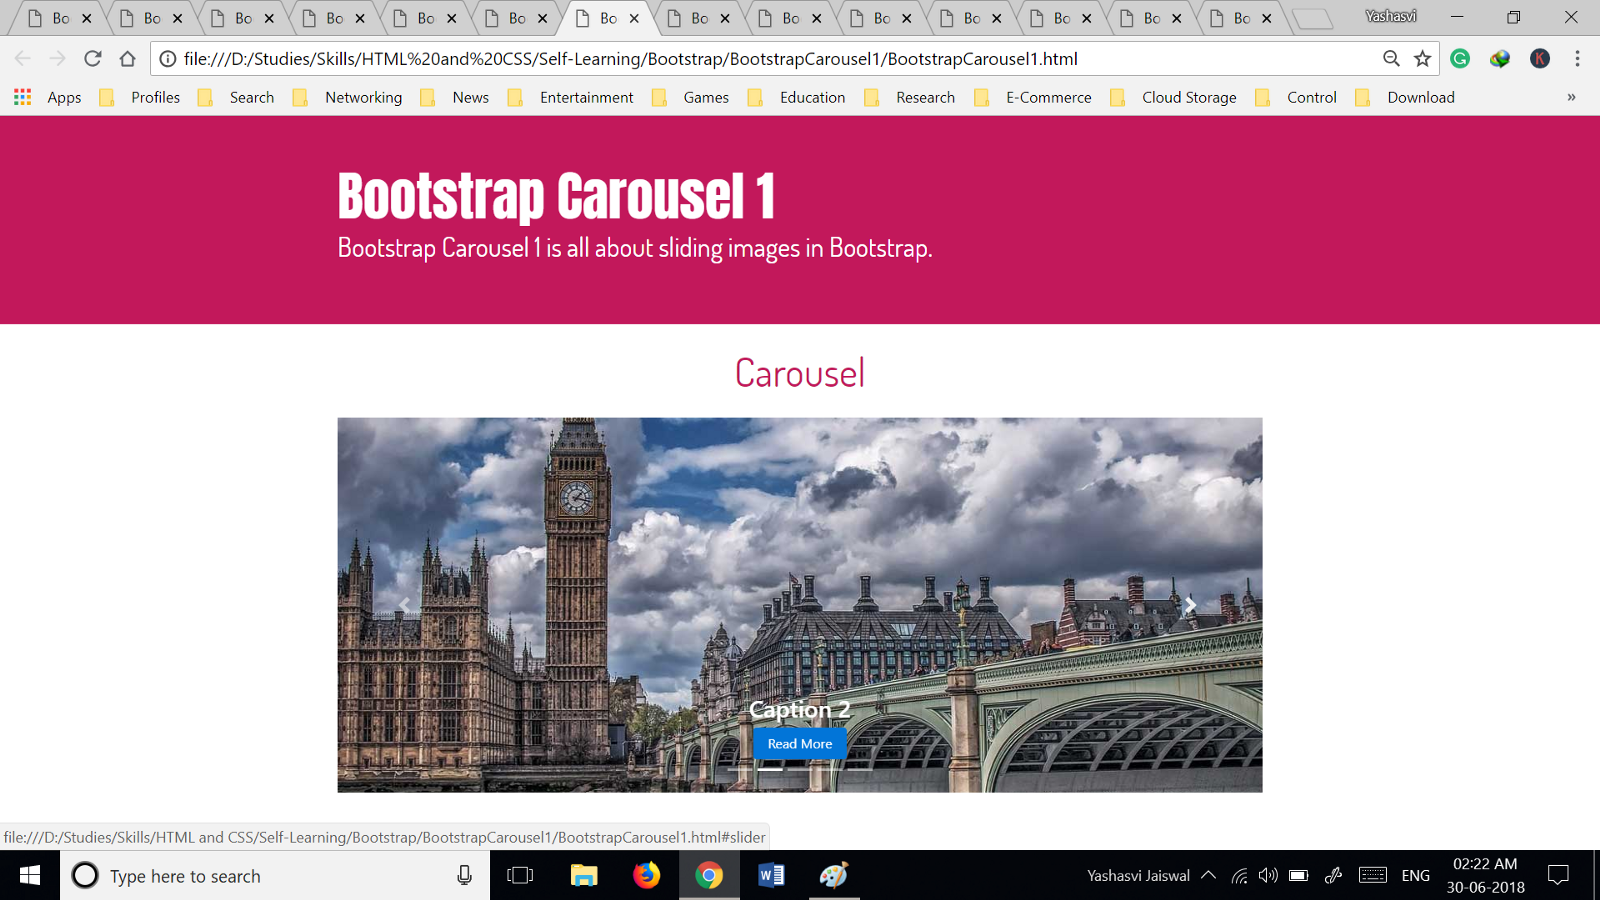The image size is (1600, 900).
Task: Open the volume control in the tray
Action: tap(1268, 876)
